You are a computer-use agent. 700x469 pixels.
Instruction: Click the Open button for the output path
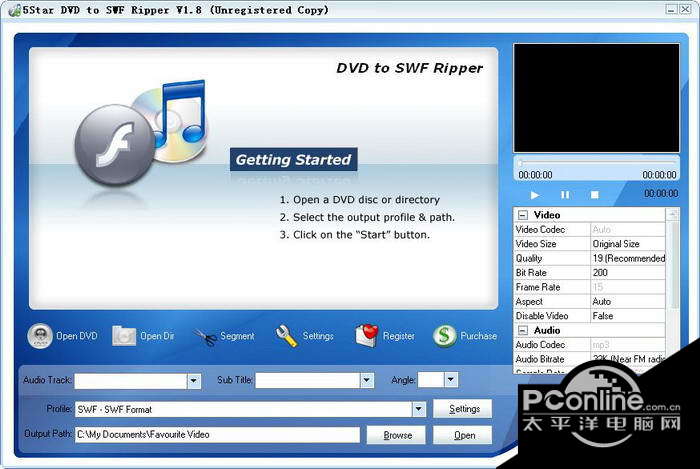(463, 435)
